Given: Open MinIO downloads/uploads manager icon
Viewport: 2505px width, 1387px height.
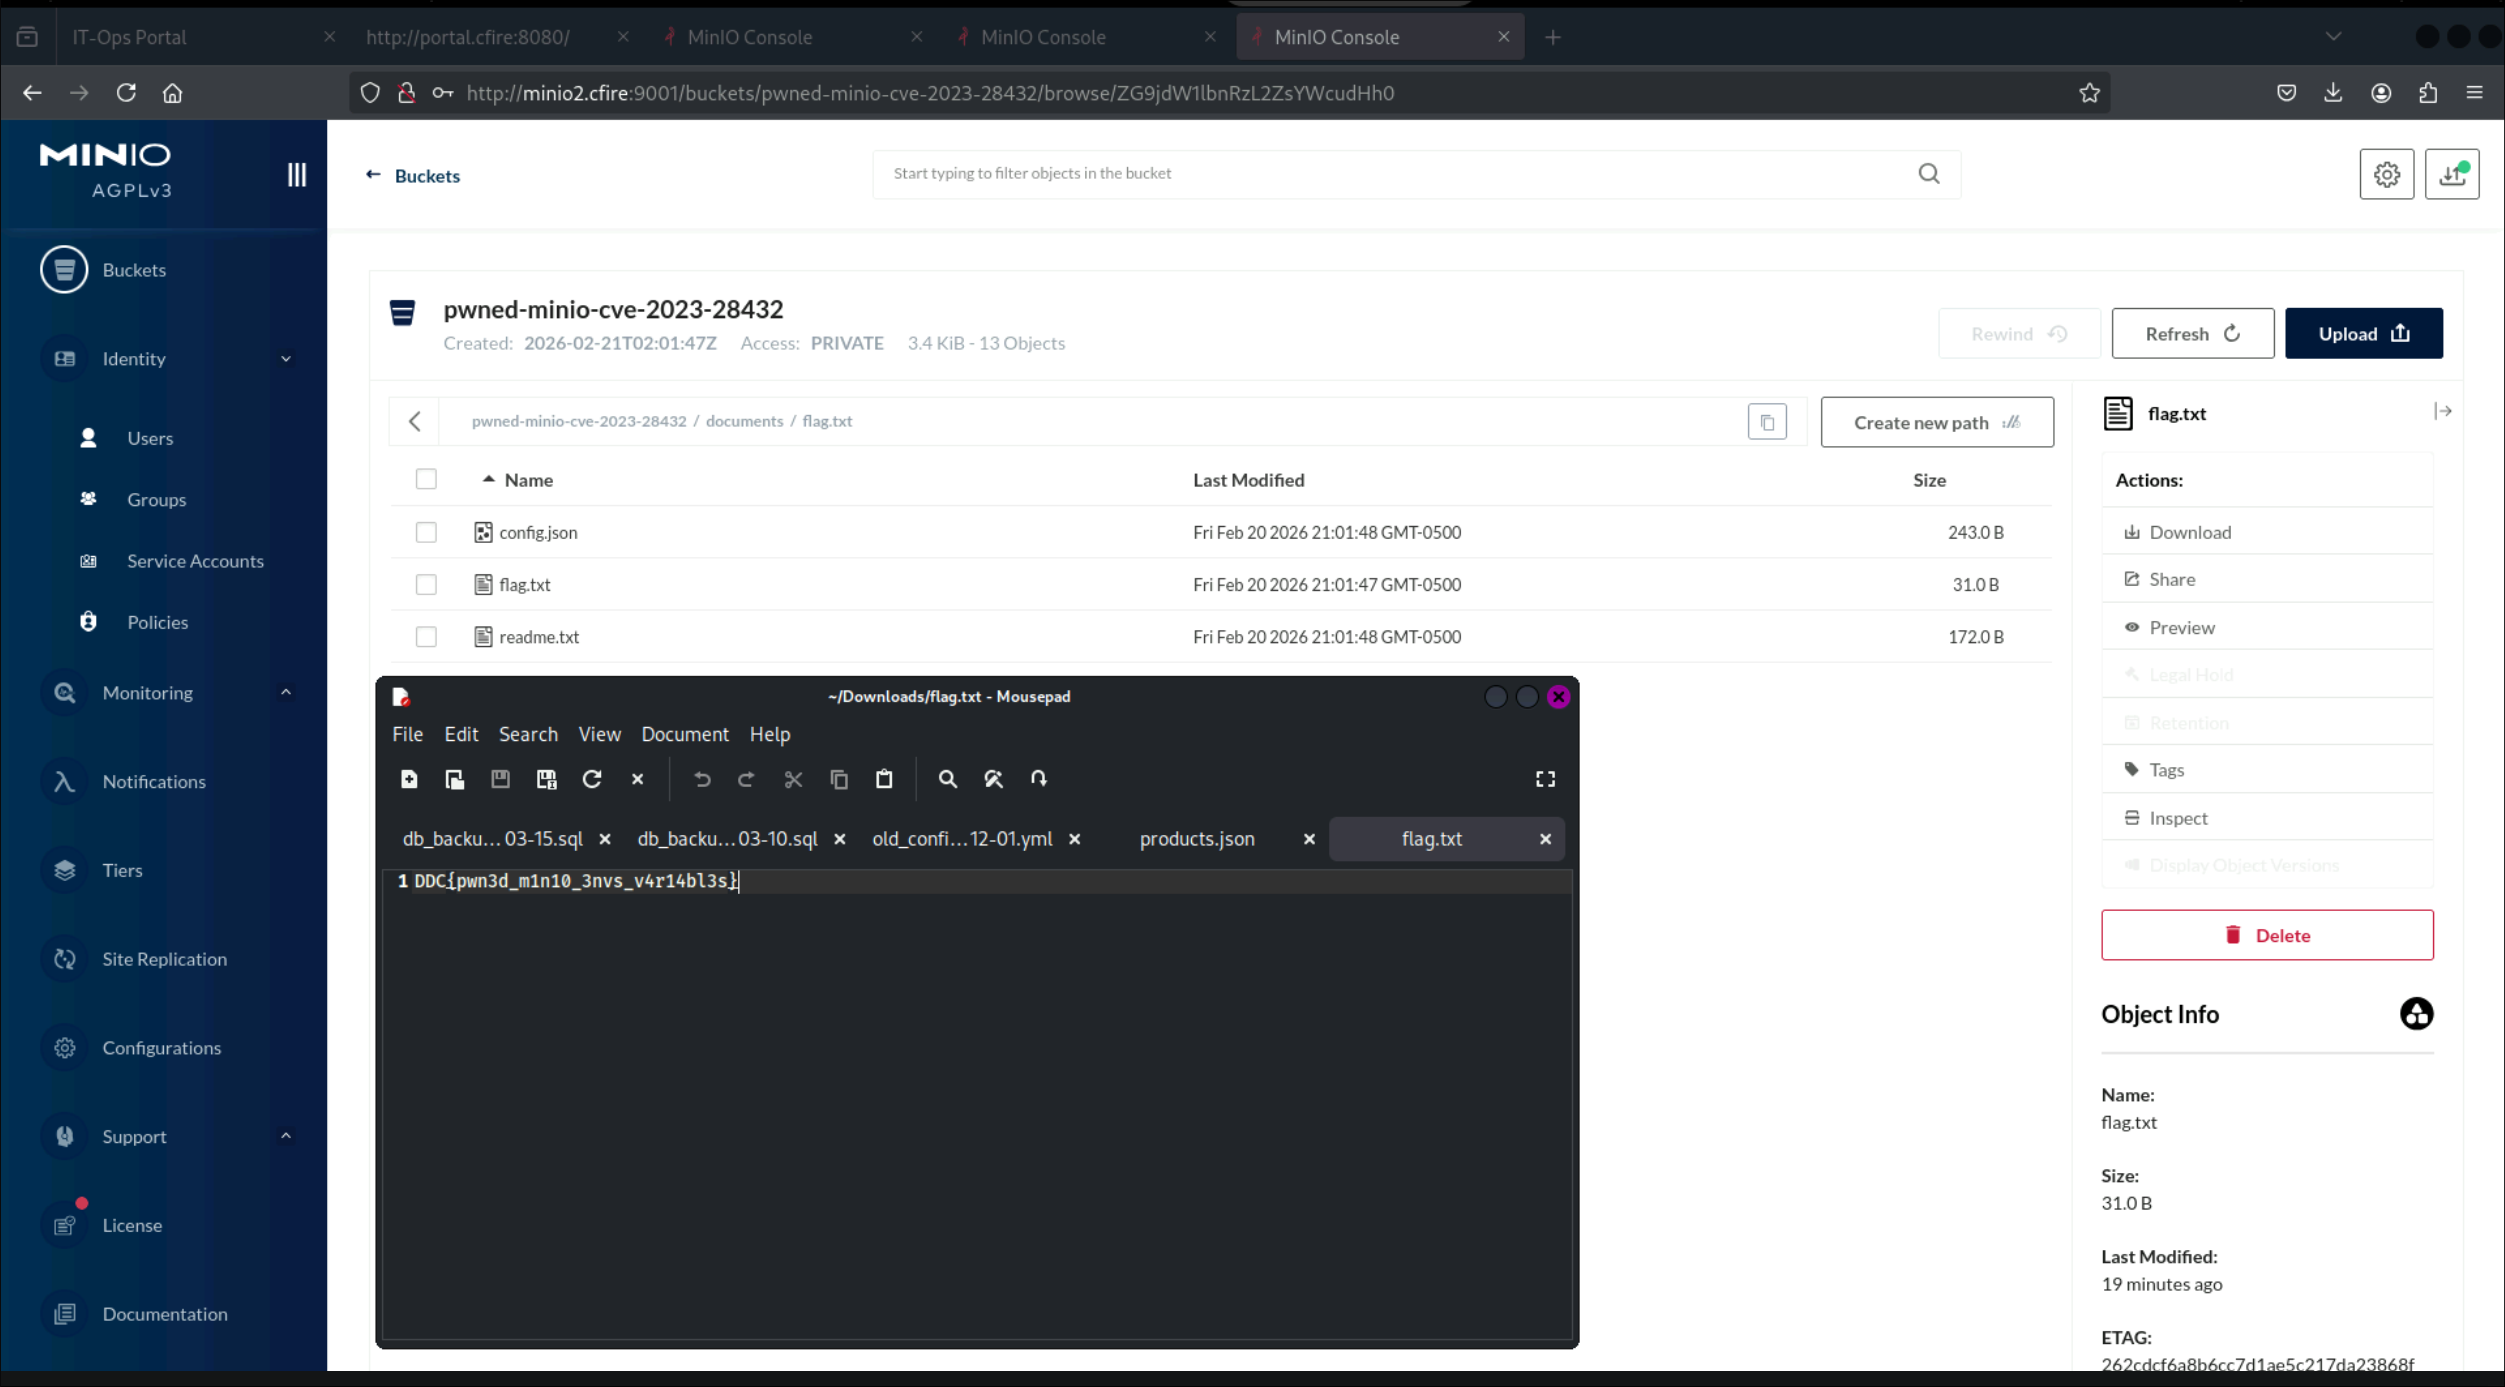Looking at the screenshot, I should pos(2452,175).
